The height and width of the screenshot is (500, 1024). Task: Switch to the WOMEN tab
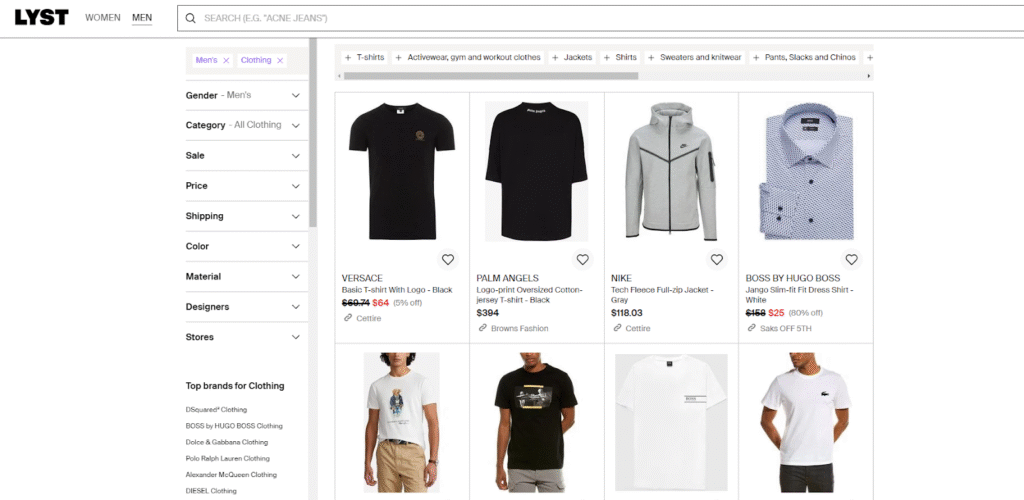coord(103,18)
